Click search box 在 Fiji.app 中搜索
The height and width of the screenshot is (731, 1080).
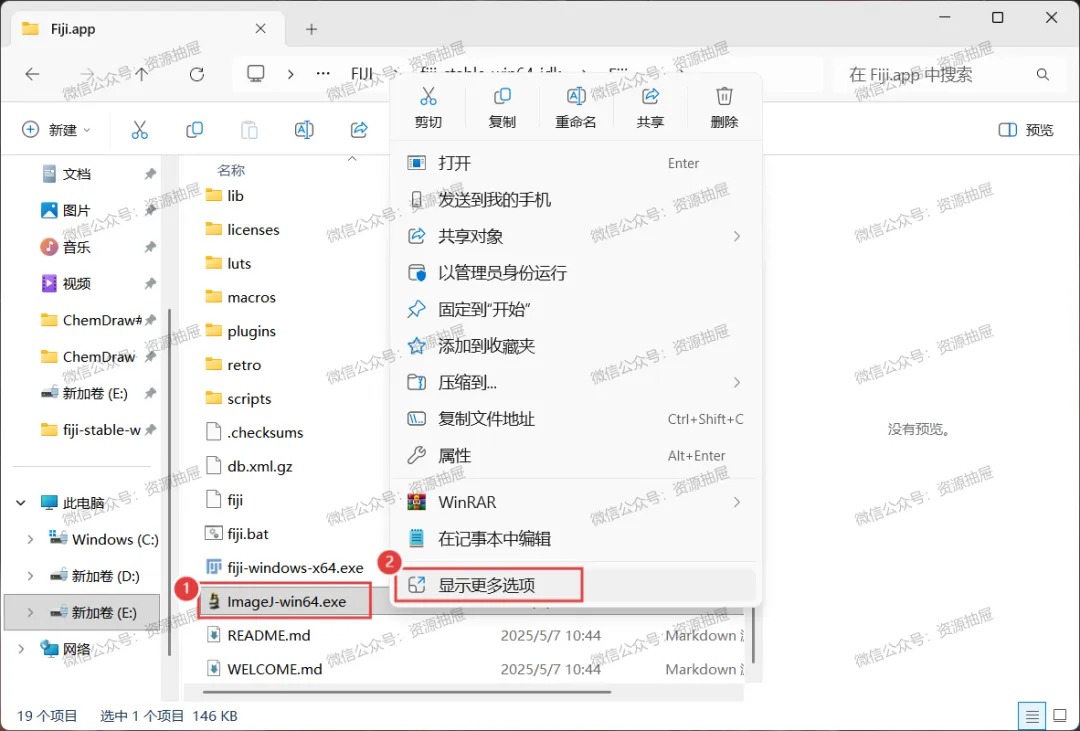tap(951, 74)
